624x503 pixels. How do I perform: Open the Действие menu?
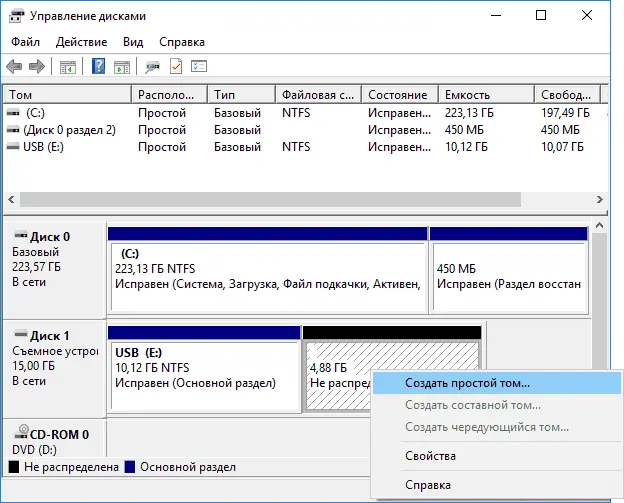82,42
